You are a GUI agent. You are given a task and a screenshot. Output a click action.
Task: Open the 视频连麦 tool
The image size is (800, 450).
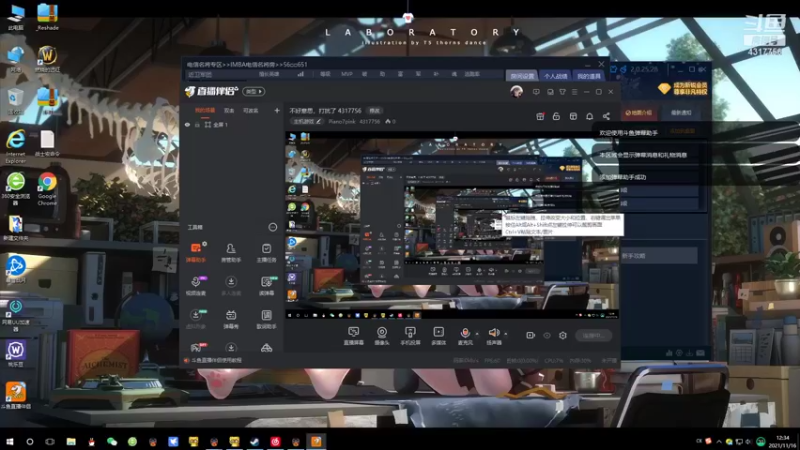[196, 286]
